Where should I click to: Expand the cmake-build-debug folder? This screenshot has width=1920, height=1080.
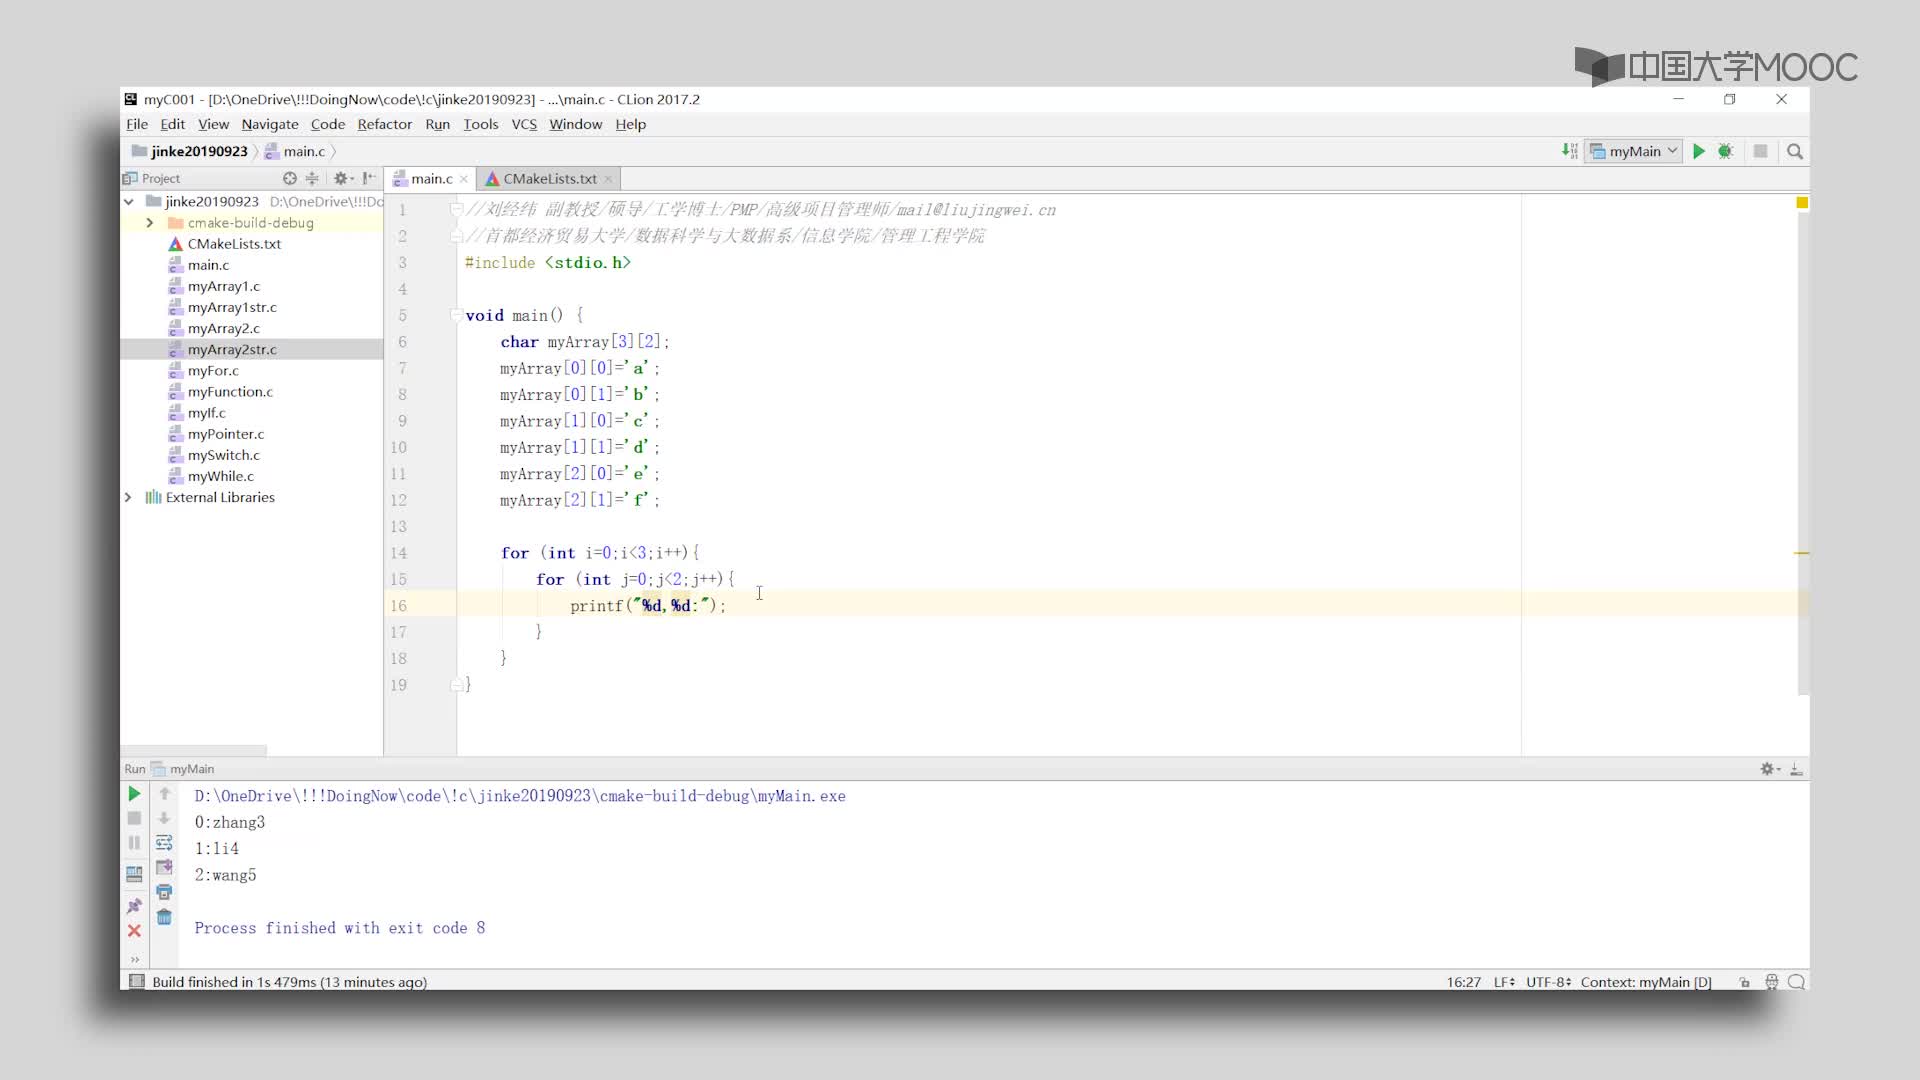[x=150, y=222]
